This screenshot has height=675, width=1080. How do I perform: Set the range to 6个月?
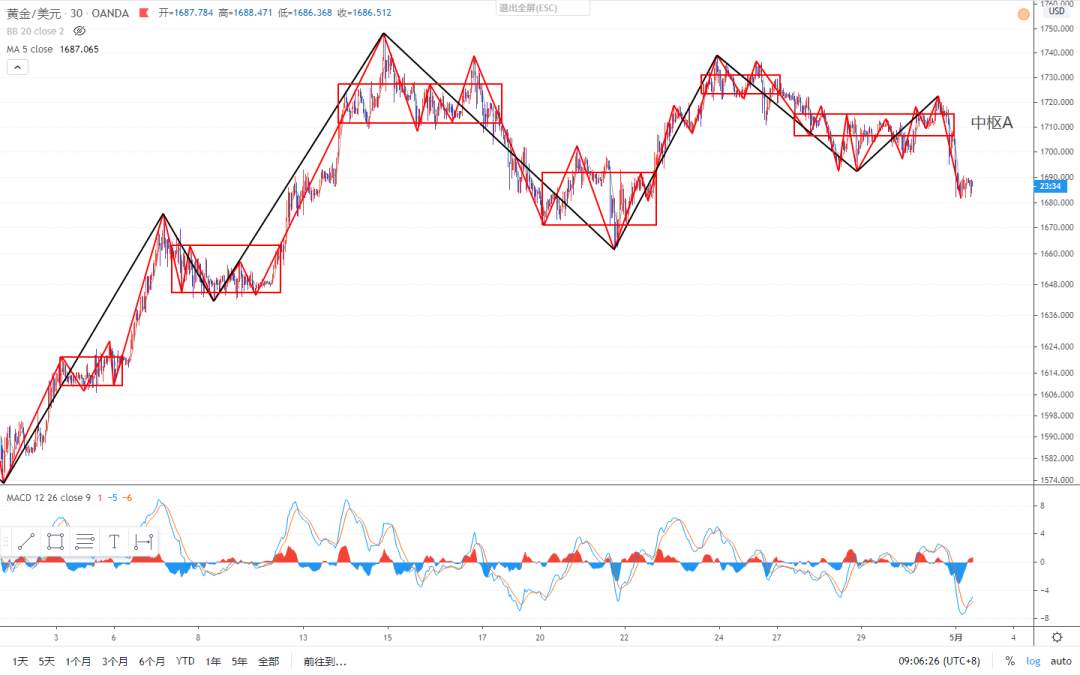point(152,661)
